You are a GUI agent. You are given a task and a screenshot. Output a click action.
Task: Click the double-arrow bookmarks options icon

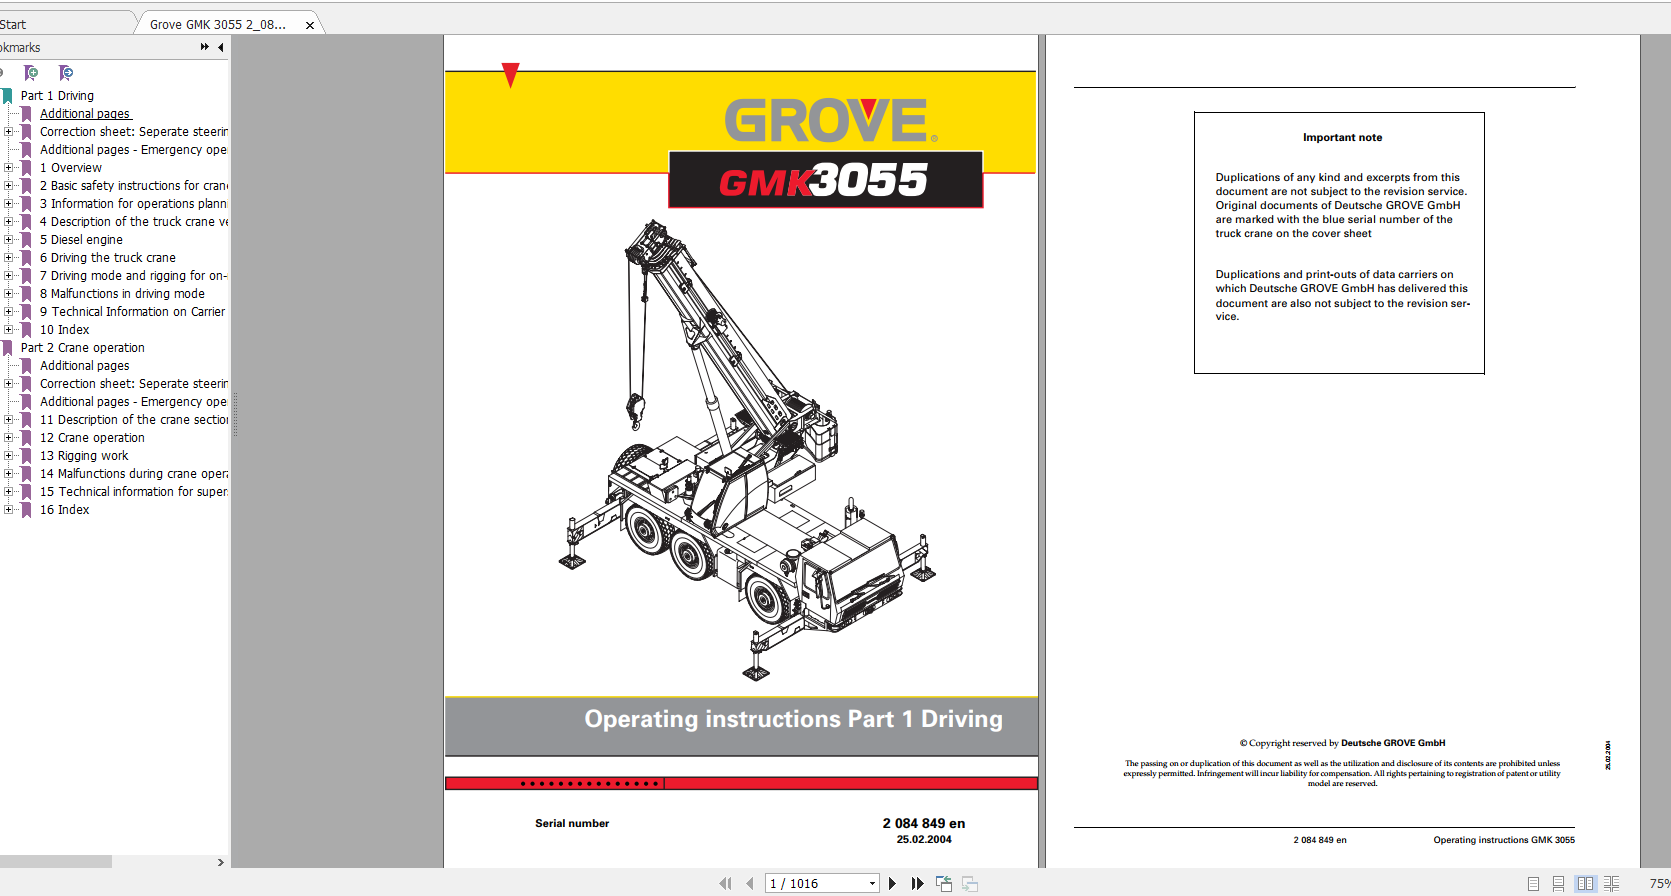[x=204, y=47]
